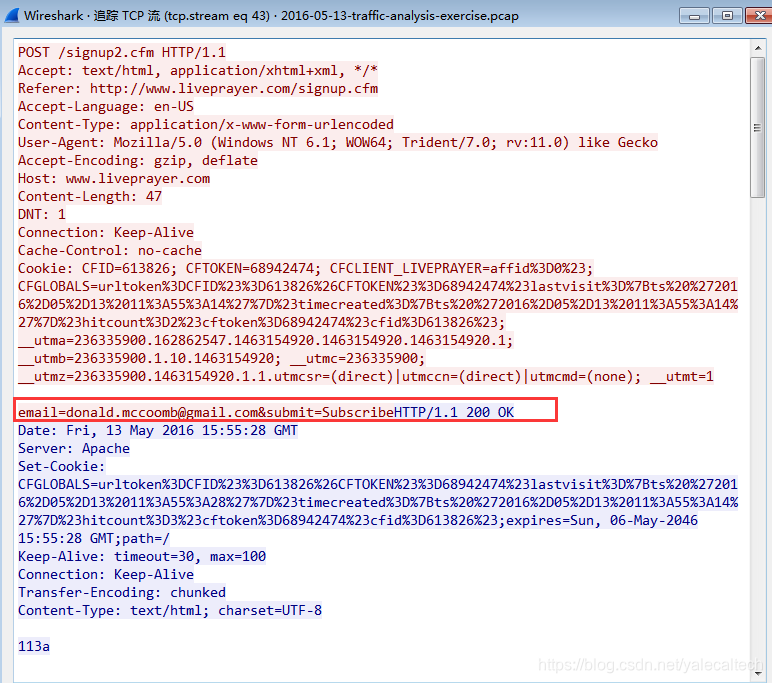Close the TCP stream window
The width and height of the screenshot is (772, 683).
coord(759,16)
